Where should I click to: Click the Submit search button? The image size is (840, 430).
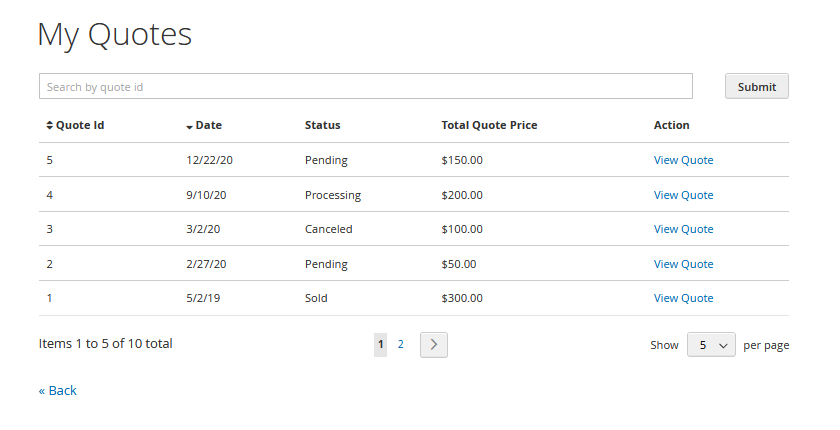(756, 86)
